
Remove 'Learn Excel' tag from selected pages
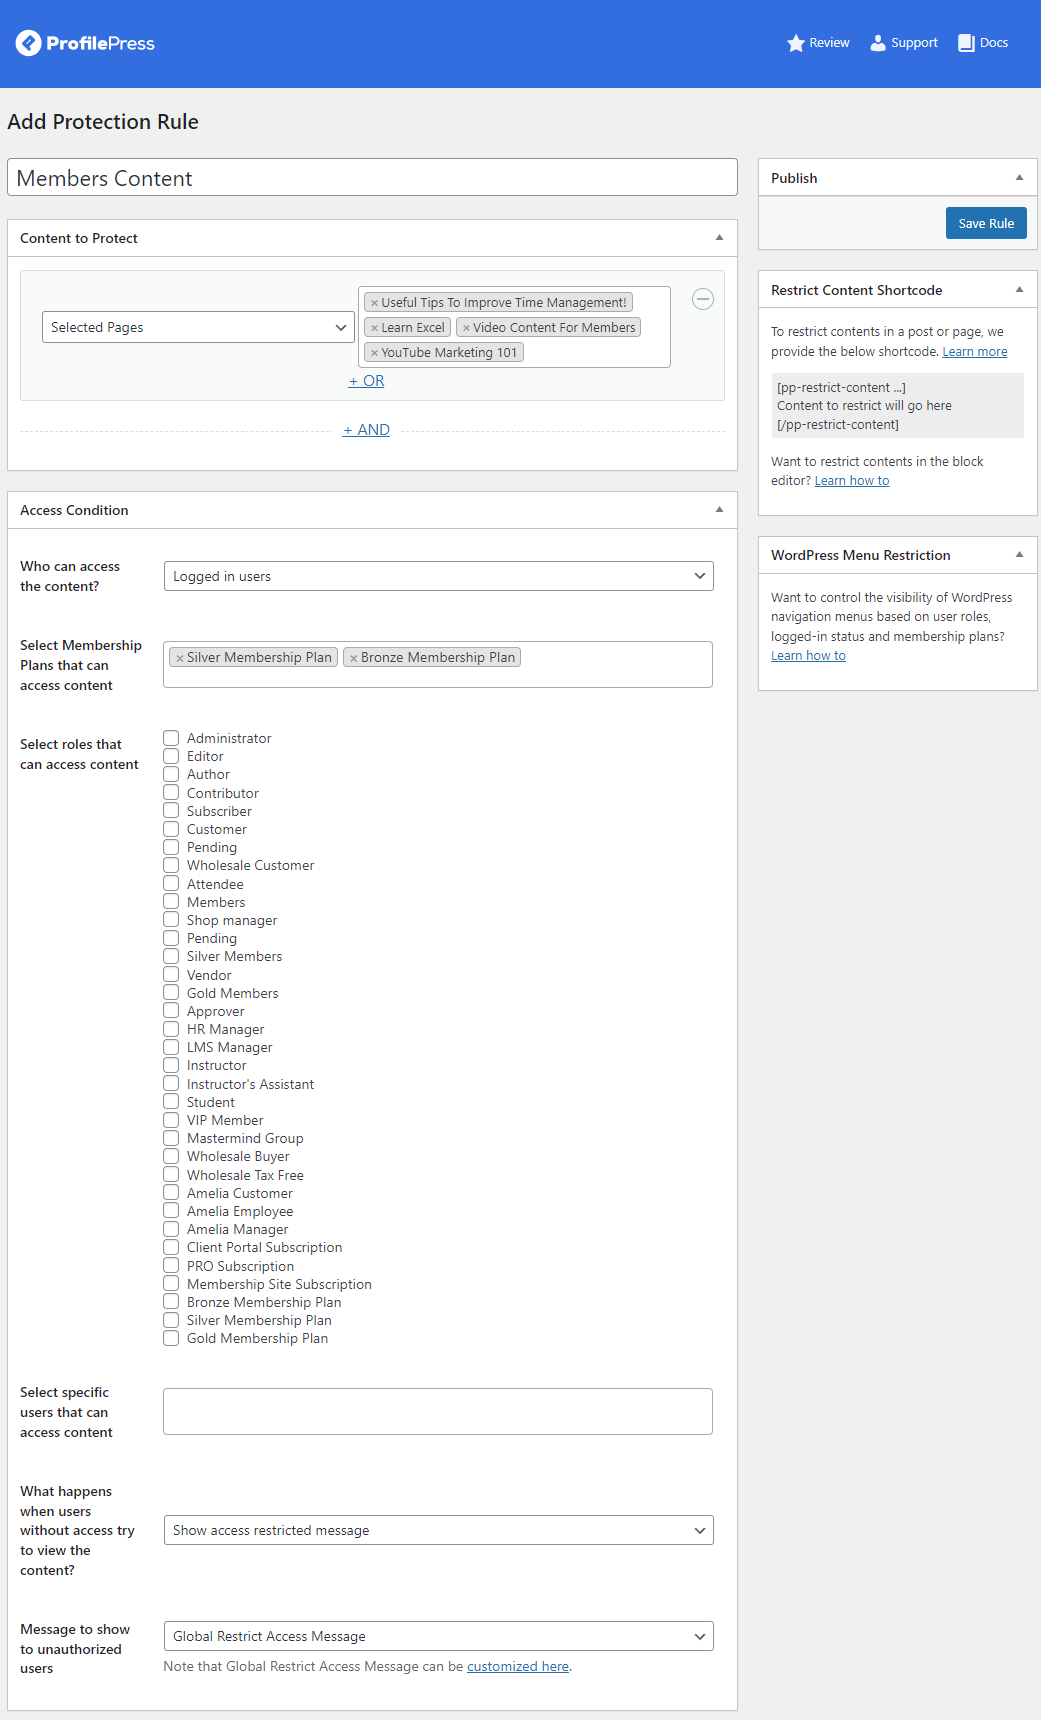pyautogui.click(x=375, y=328)
